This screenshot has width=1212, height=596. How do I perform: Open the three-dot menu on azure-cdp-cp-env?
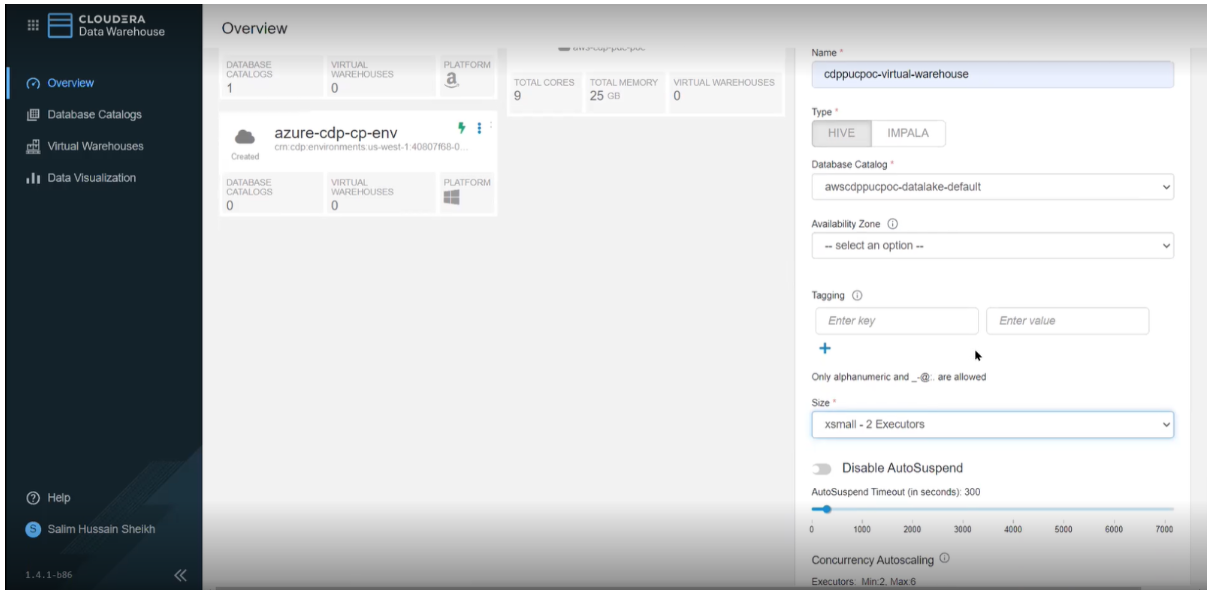pyautogui.click(x=479, y=127)
